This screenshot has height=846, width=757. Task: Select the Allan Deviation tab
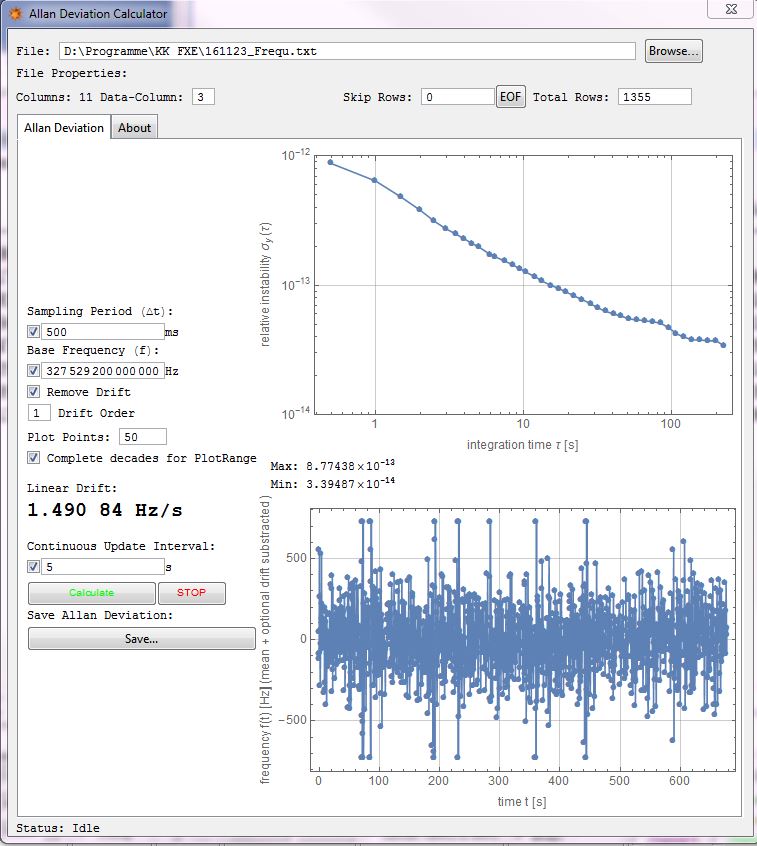tap(64, 128)
